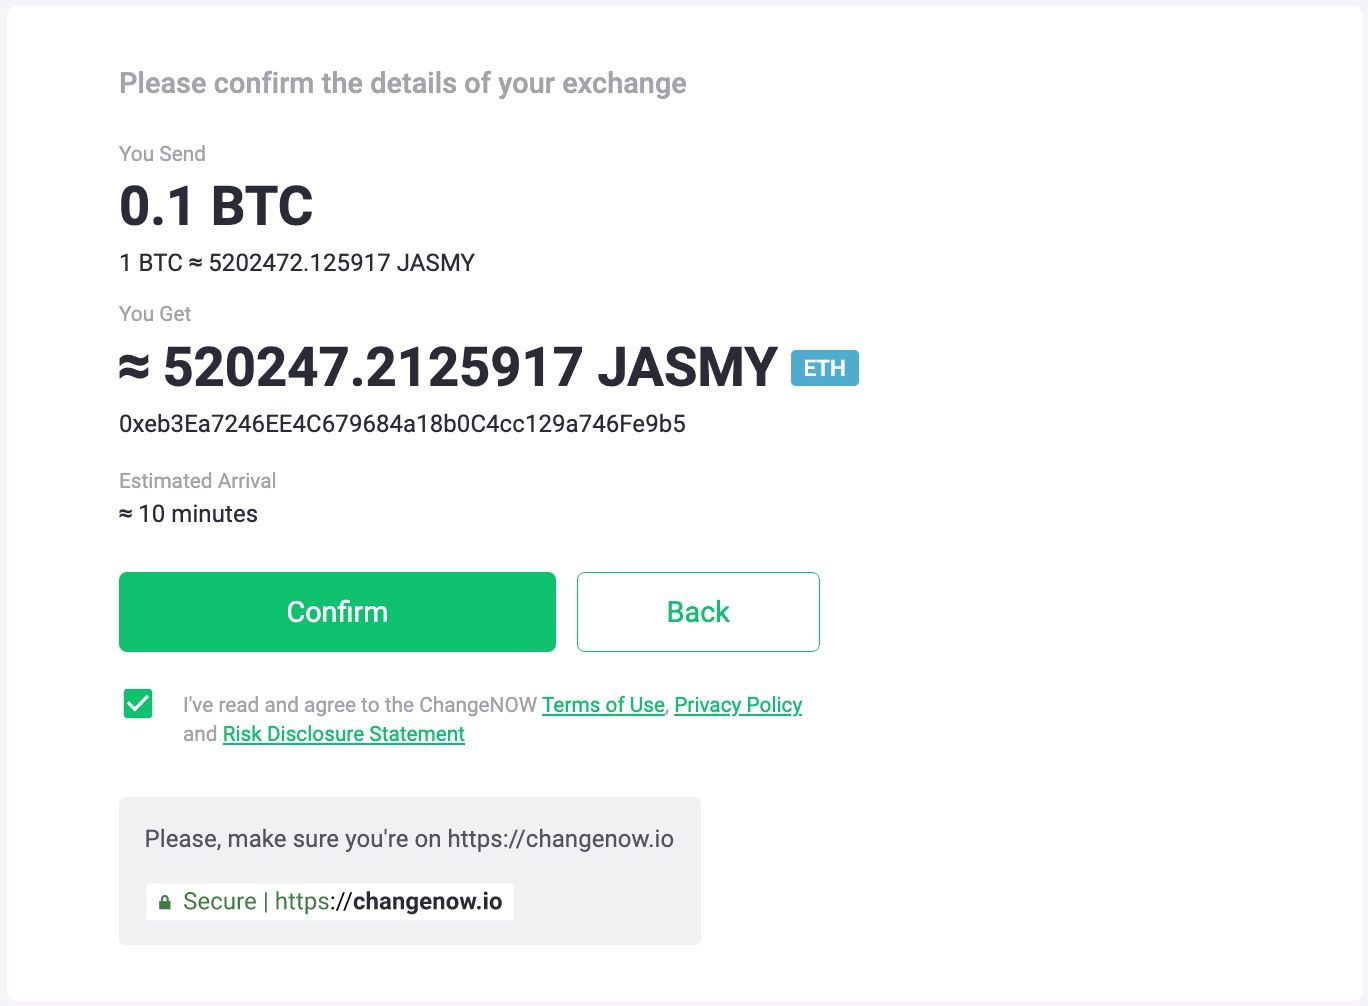Open the Terms of Use link
Image resolution: width=1368 pixels, height=1006 pixels.
pos(603,705)
